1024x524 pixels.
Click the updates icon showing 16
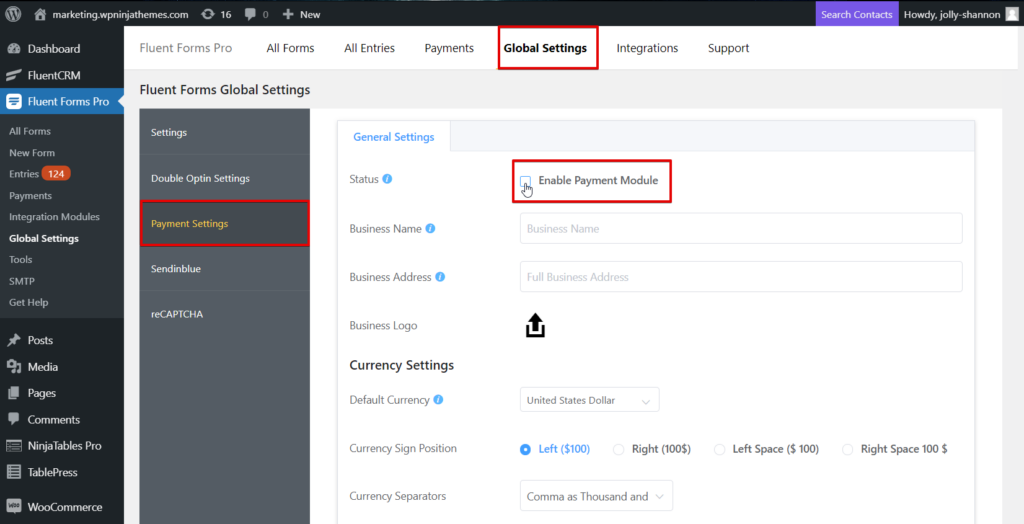pyautogui.click(x=208, y=14)
